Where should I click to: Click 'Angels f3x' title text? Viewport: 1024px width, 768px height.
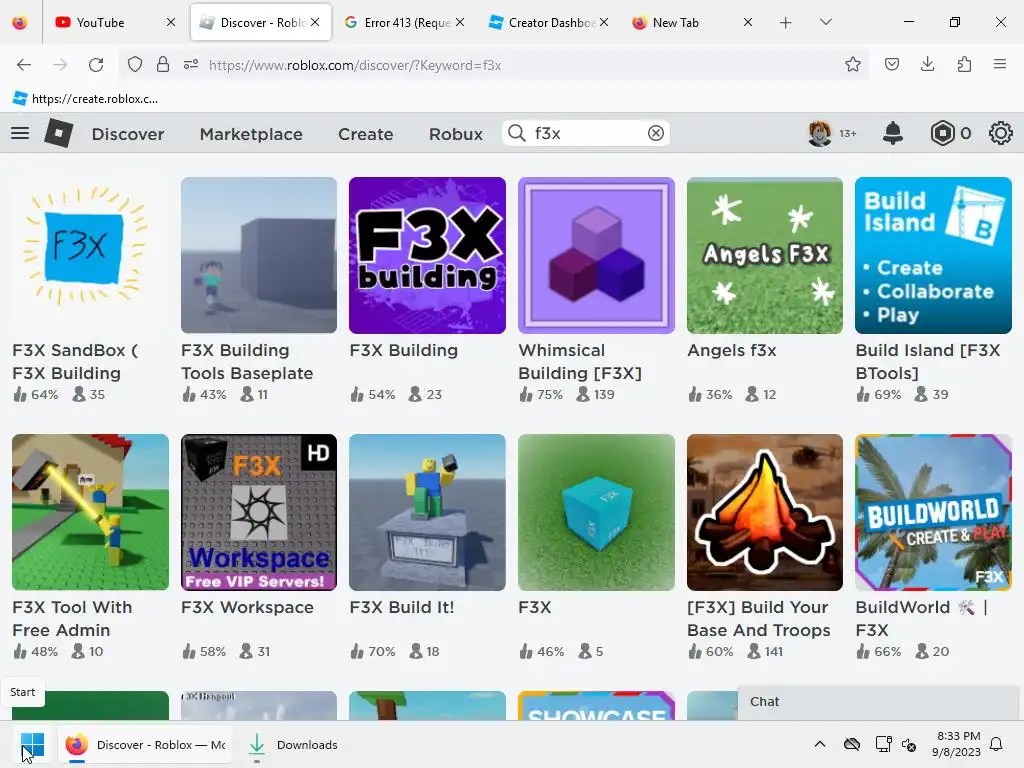coord(731,351)
